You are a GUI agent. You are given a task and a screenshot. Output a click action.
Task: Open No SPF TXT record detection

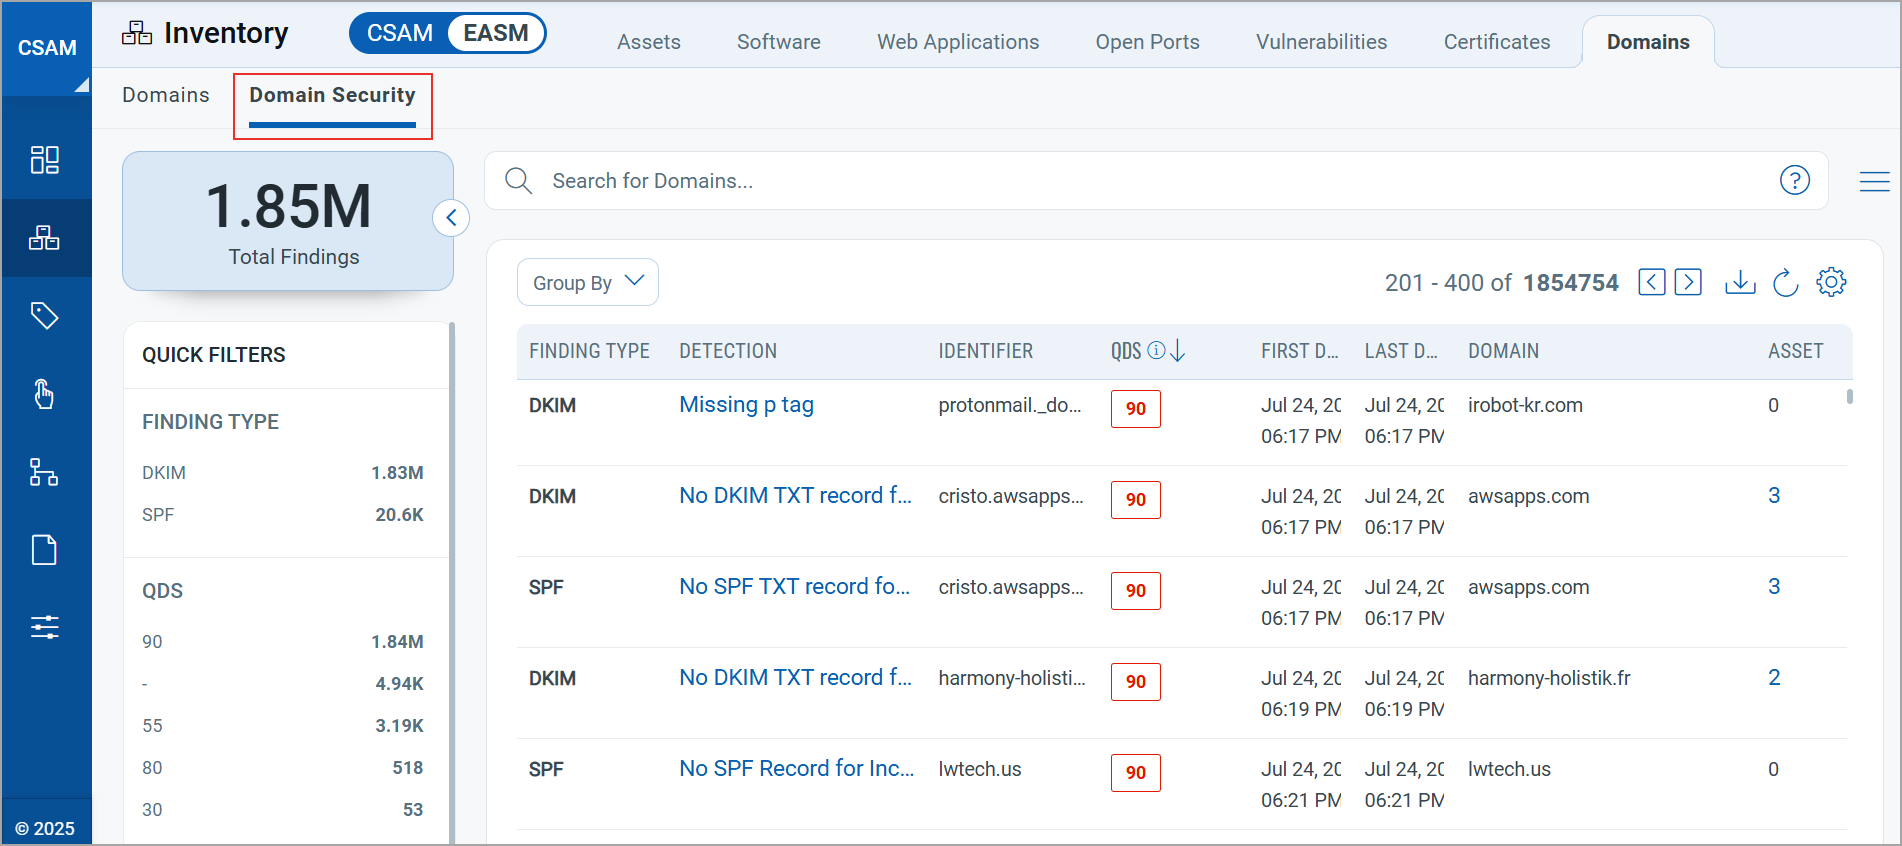[795, 587]
